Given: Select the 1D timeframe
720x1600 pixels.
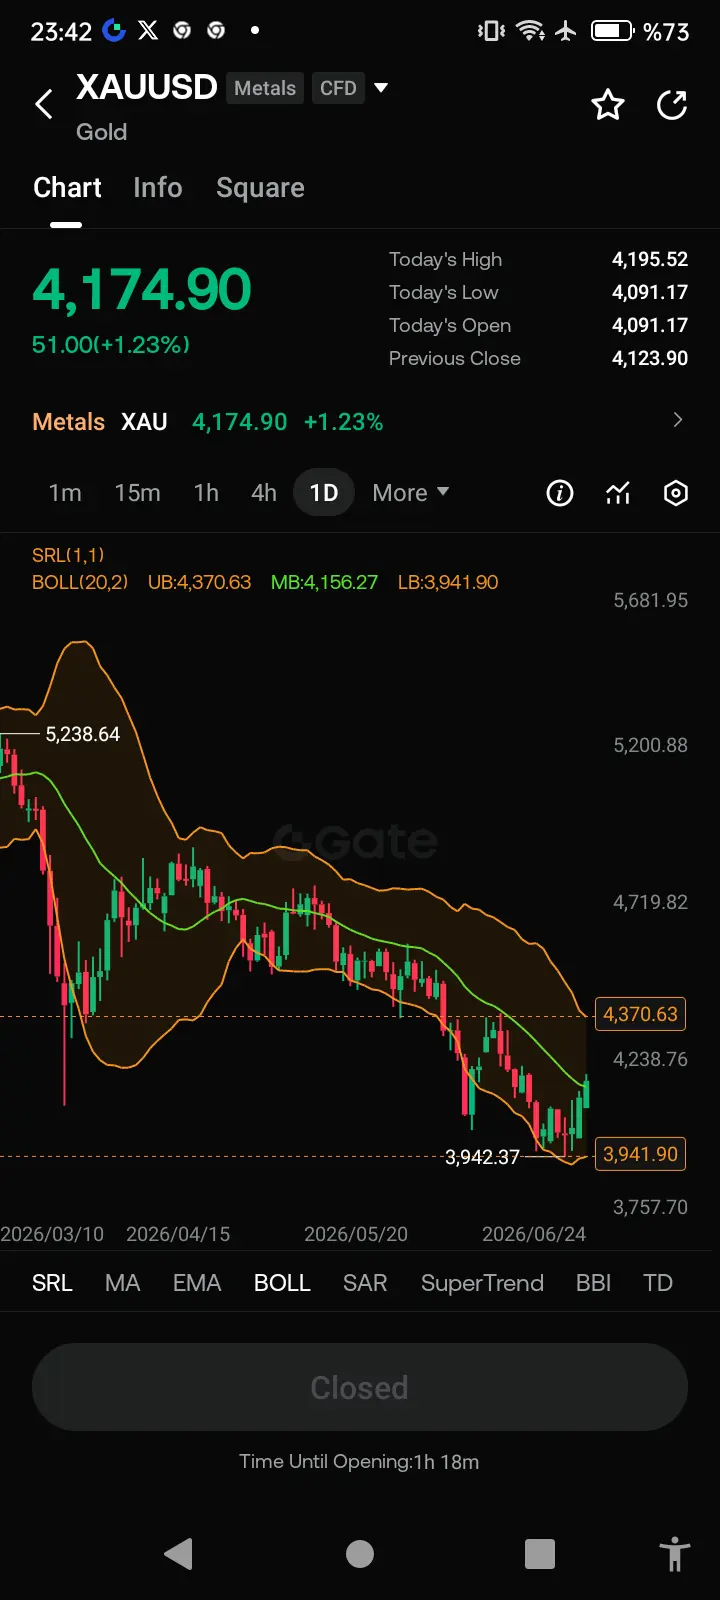Looking at the screenshot, I should (324, 493).
